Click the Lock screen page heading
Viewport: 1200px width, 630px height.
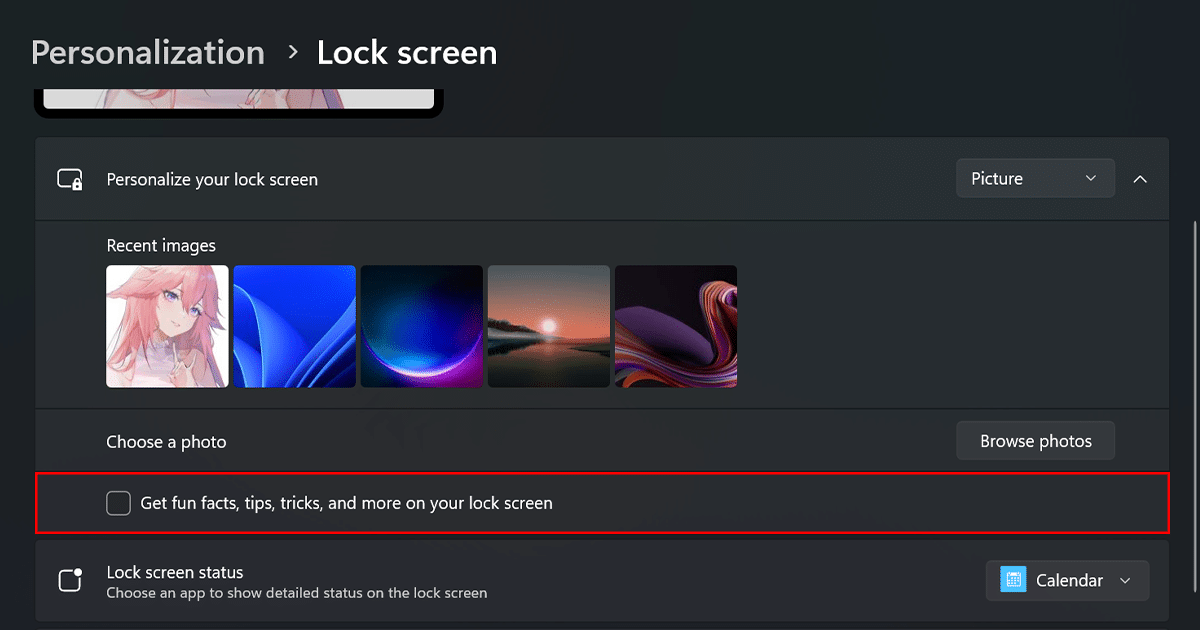pyautogui.click(x=407, y=52)
